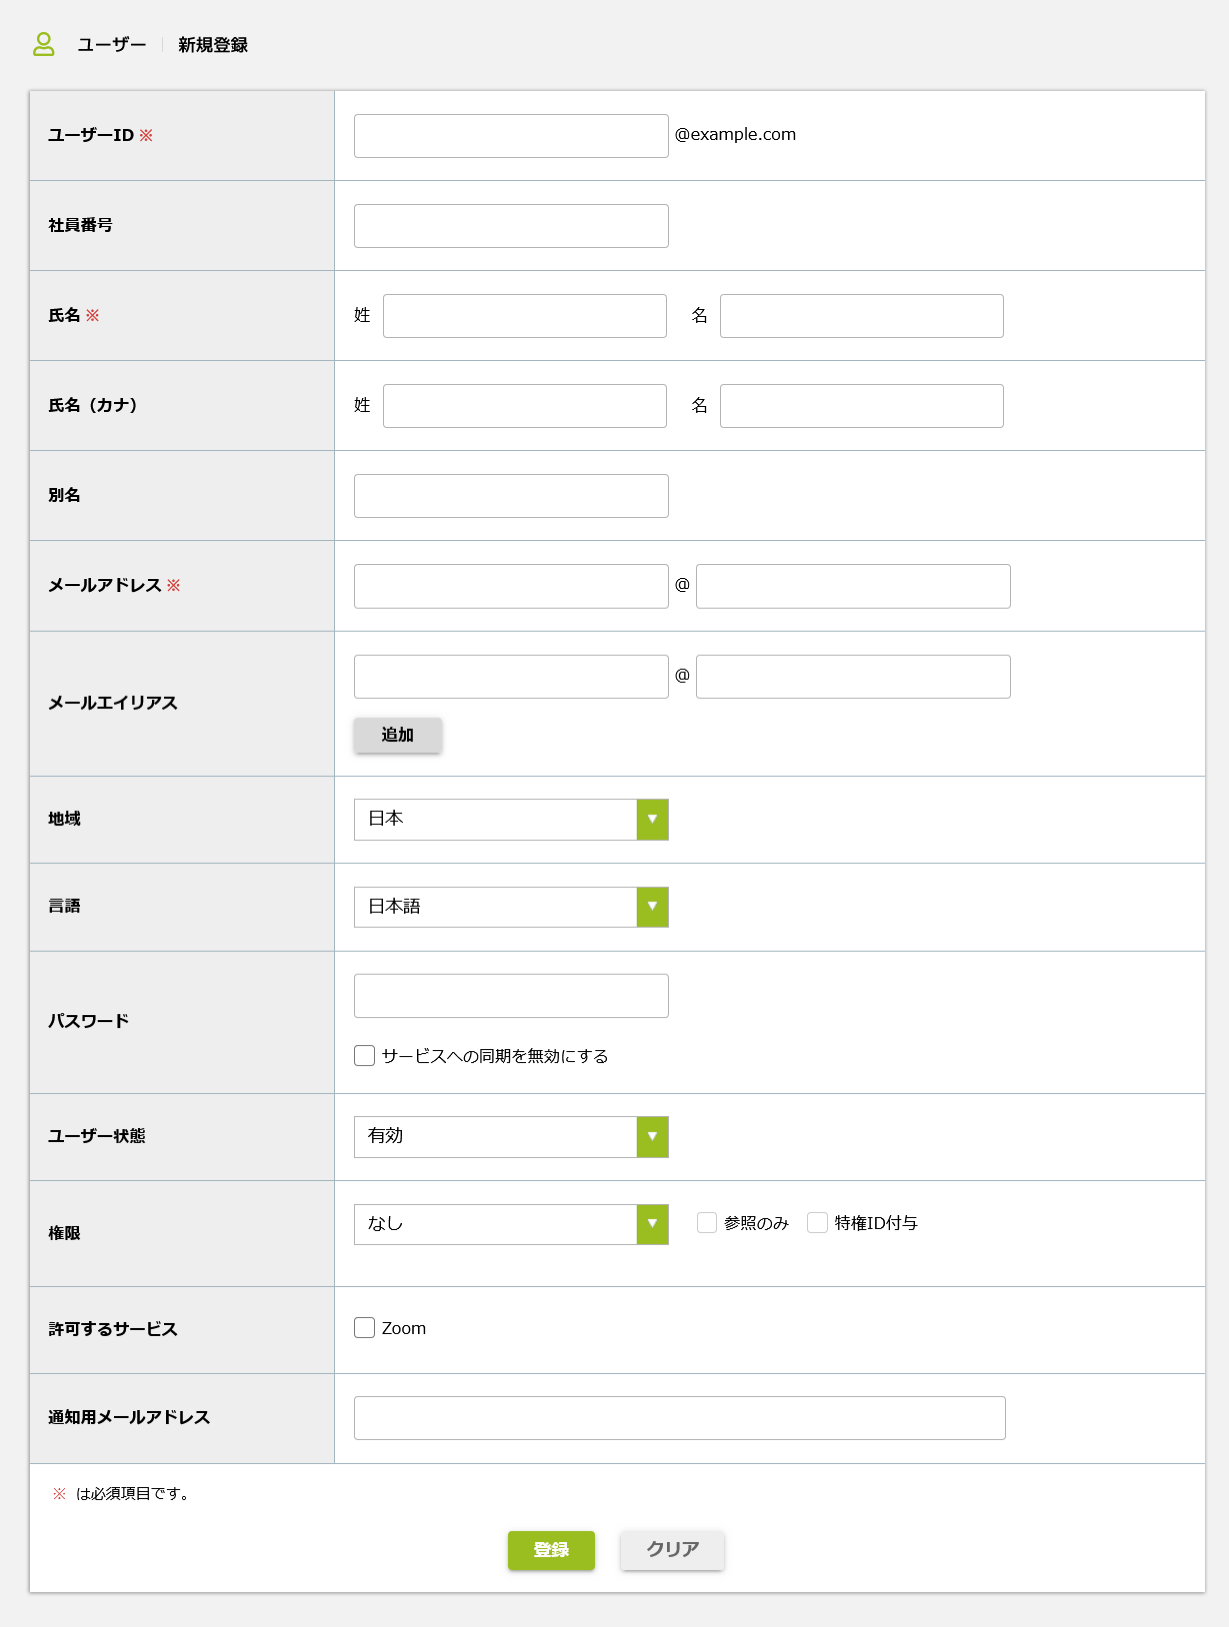The height and width of the screenshot is (1627, 1229).
Task: Check サービスへの同期を無効にする checkbox
Action: coord(365,1056)
